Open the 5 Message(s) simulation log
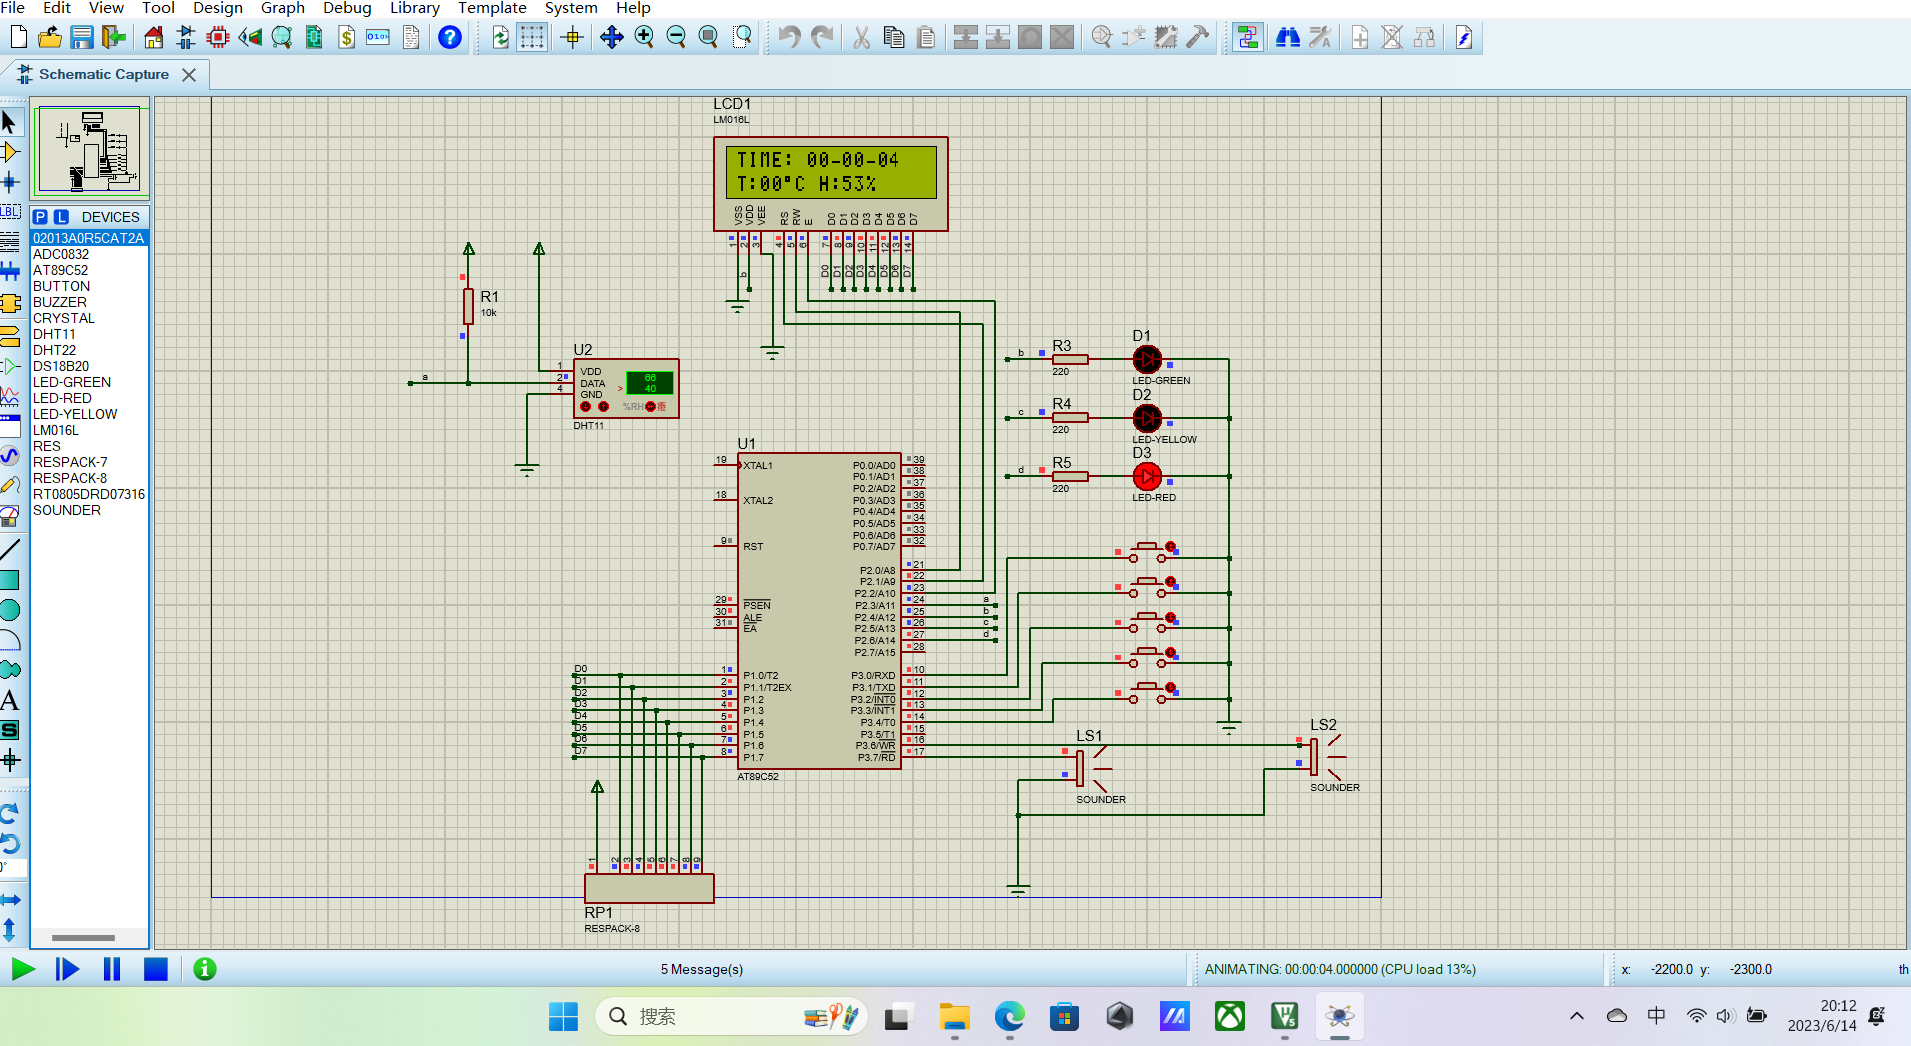1911x1046 pixels. coord(701,969)
